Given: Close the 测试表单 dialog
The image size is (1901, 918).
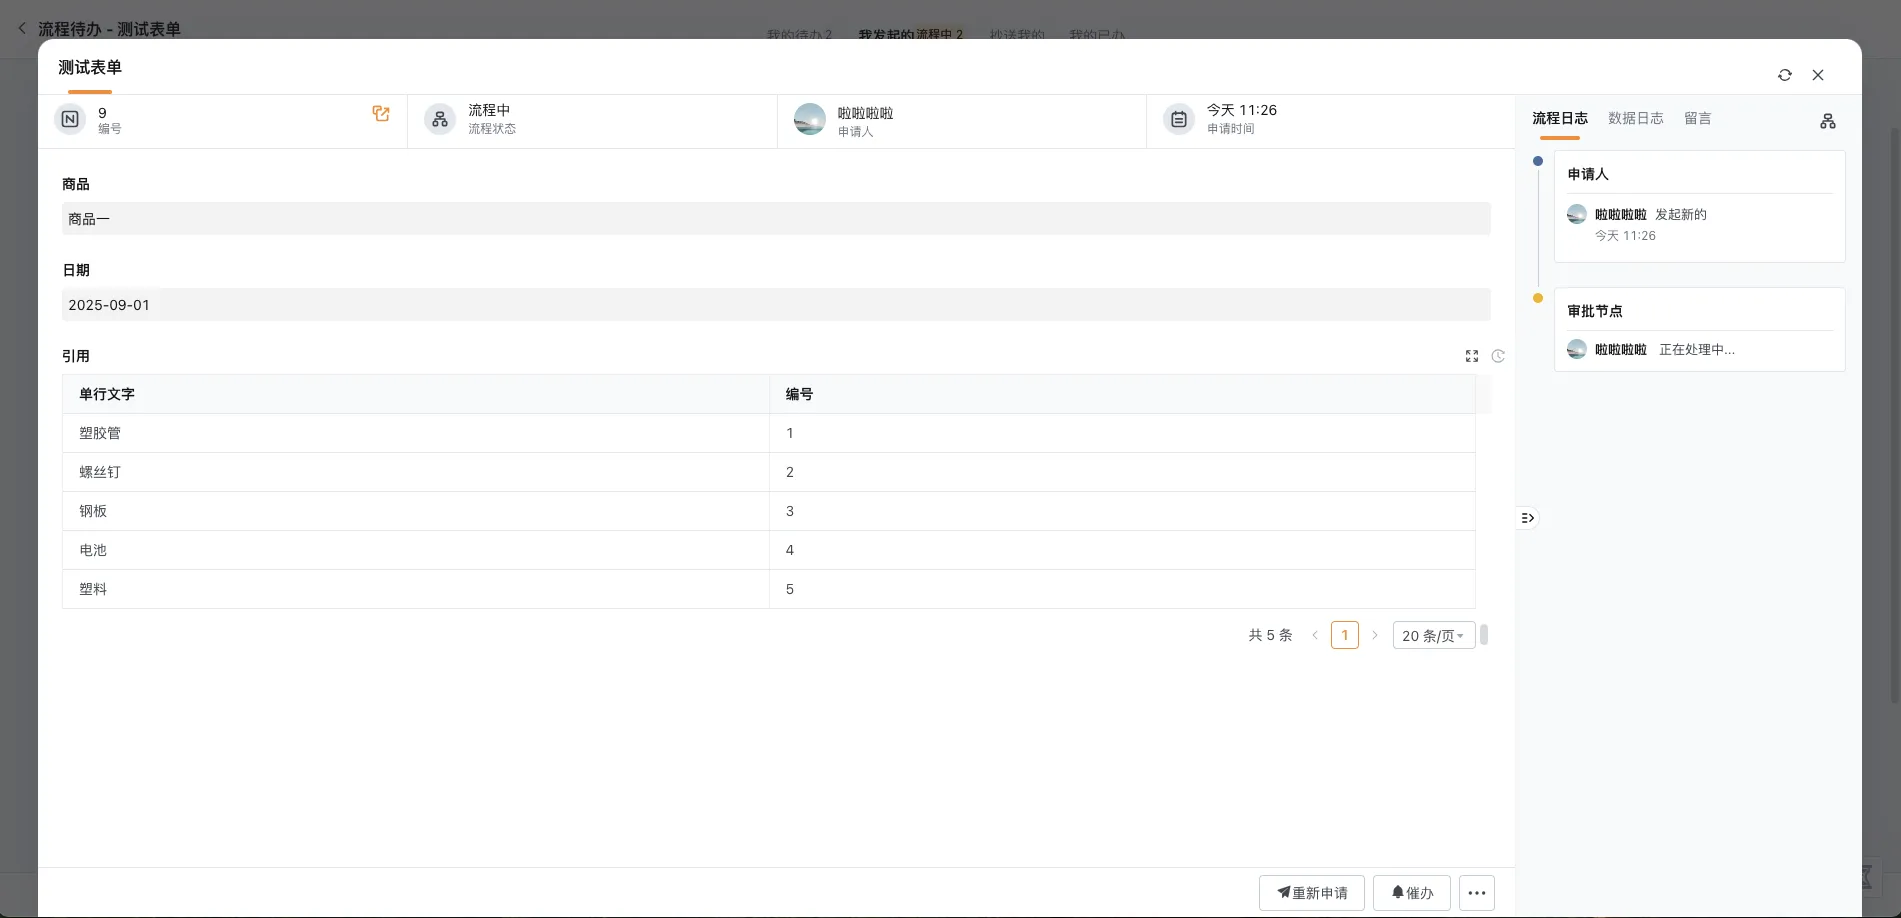Looking at the screenshot, I should point(1818,75).
